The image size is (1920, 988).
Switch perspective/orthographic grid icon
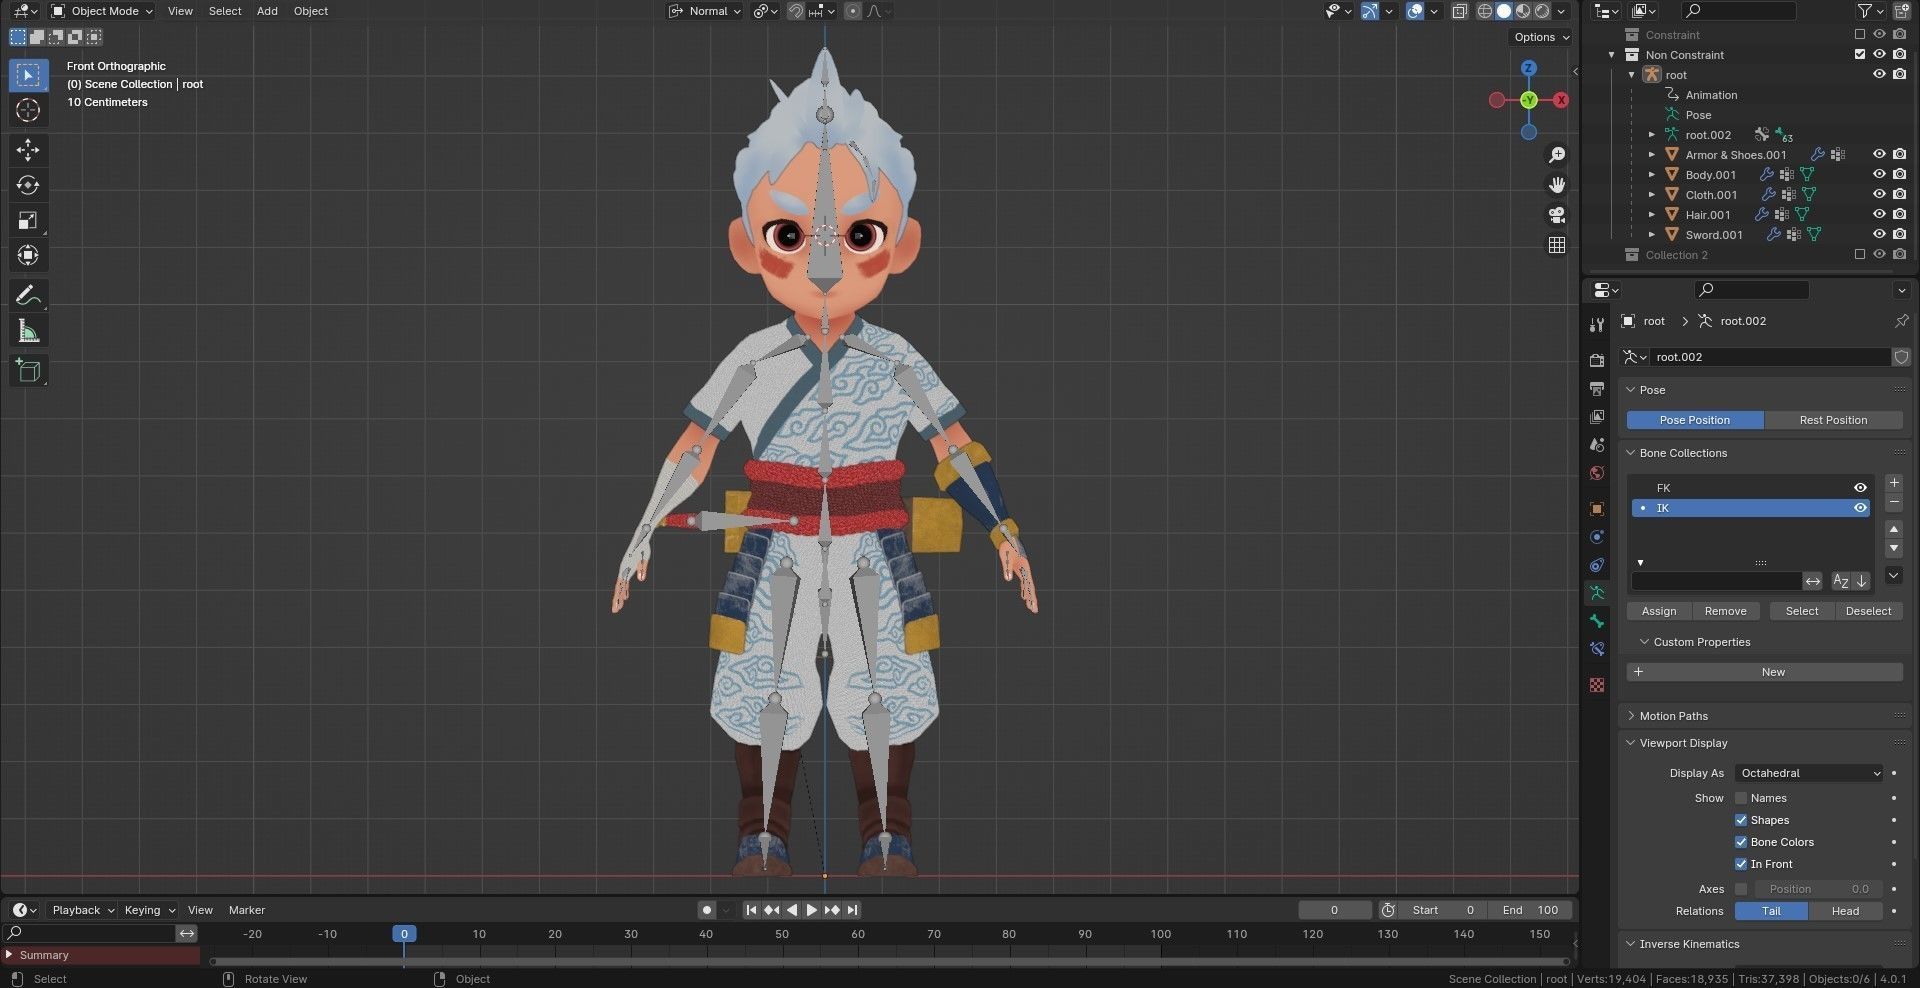tap(1557, 245)
